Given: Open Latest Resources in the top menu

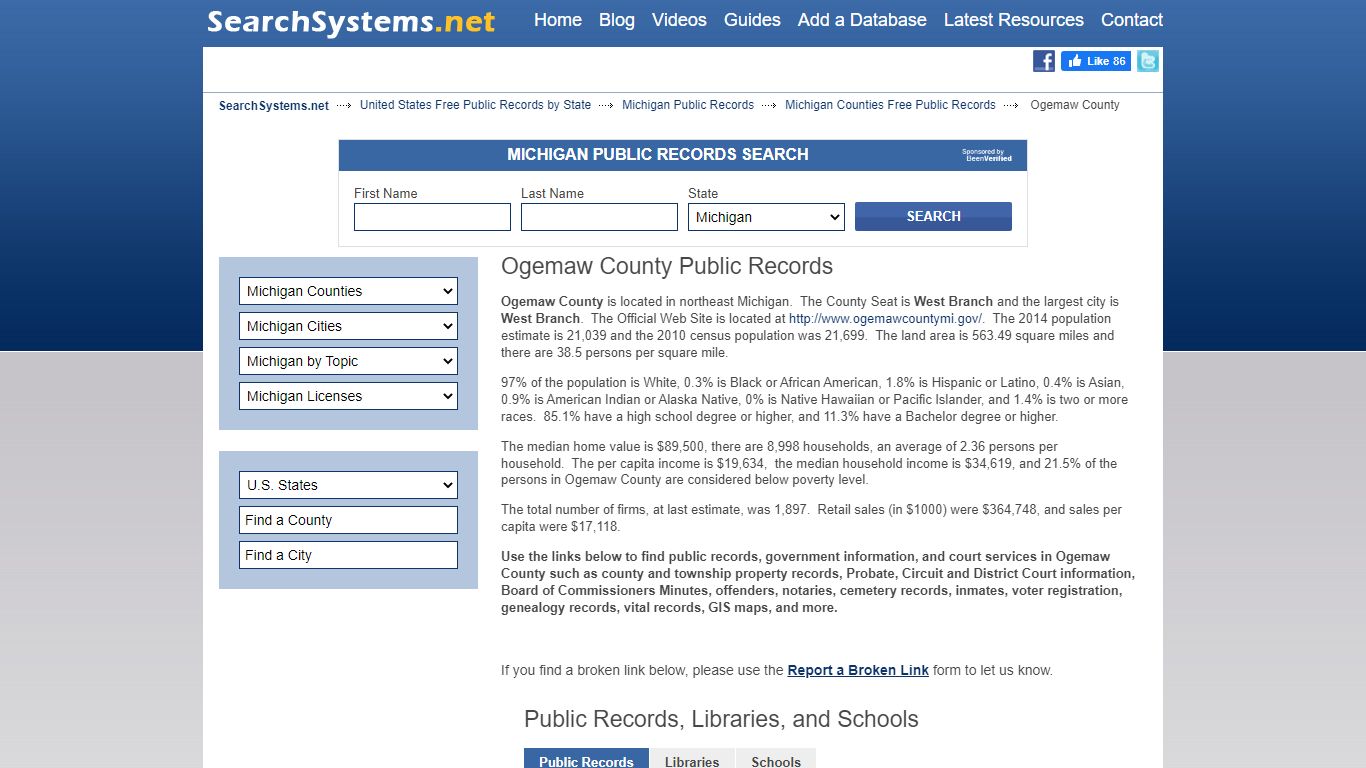Looking at the screenshot, I should (x=1014, y=20).
